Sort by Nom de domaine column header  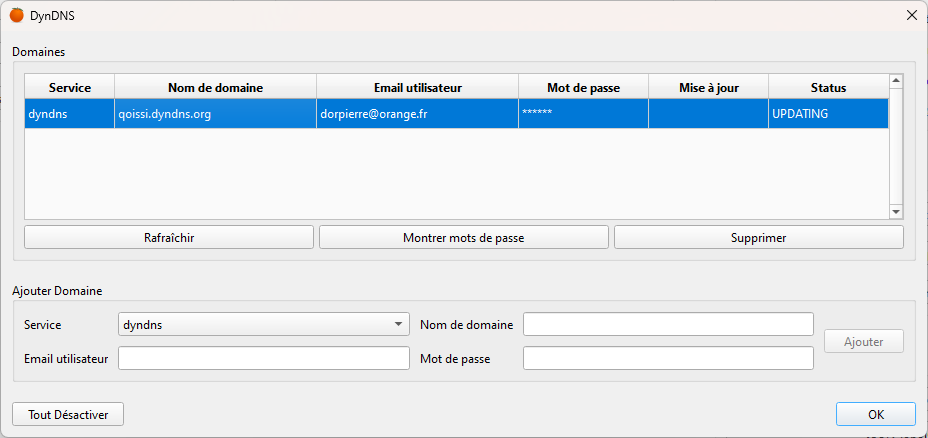point(215,88)
